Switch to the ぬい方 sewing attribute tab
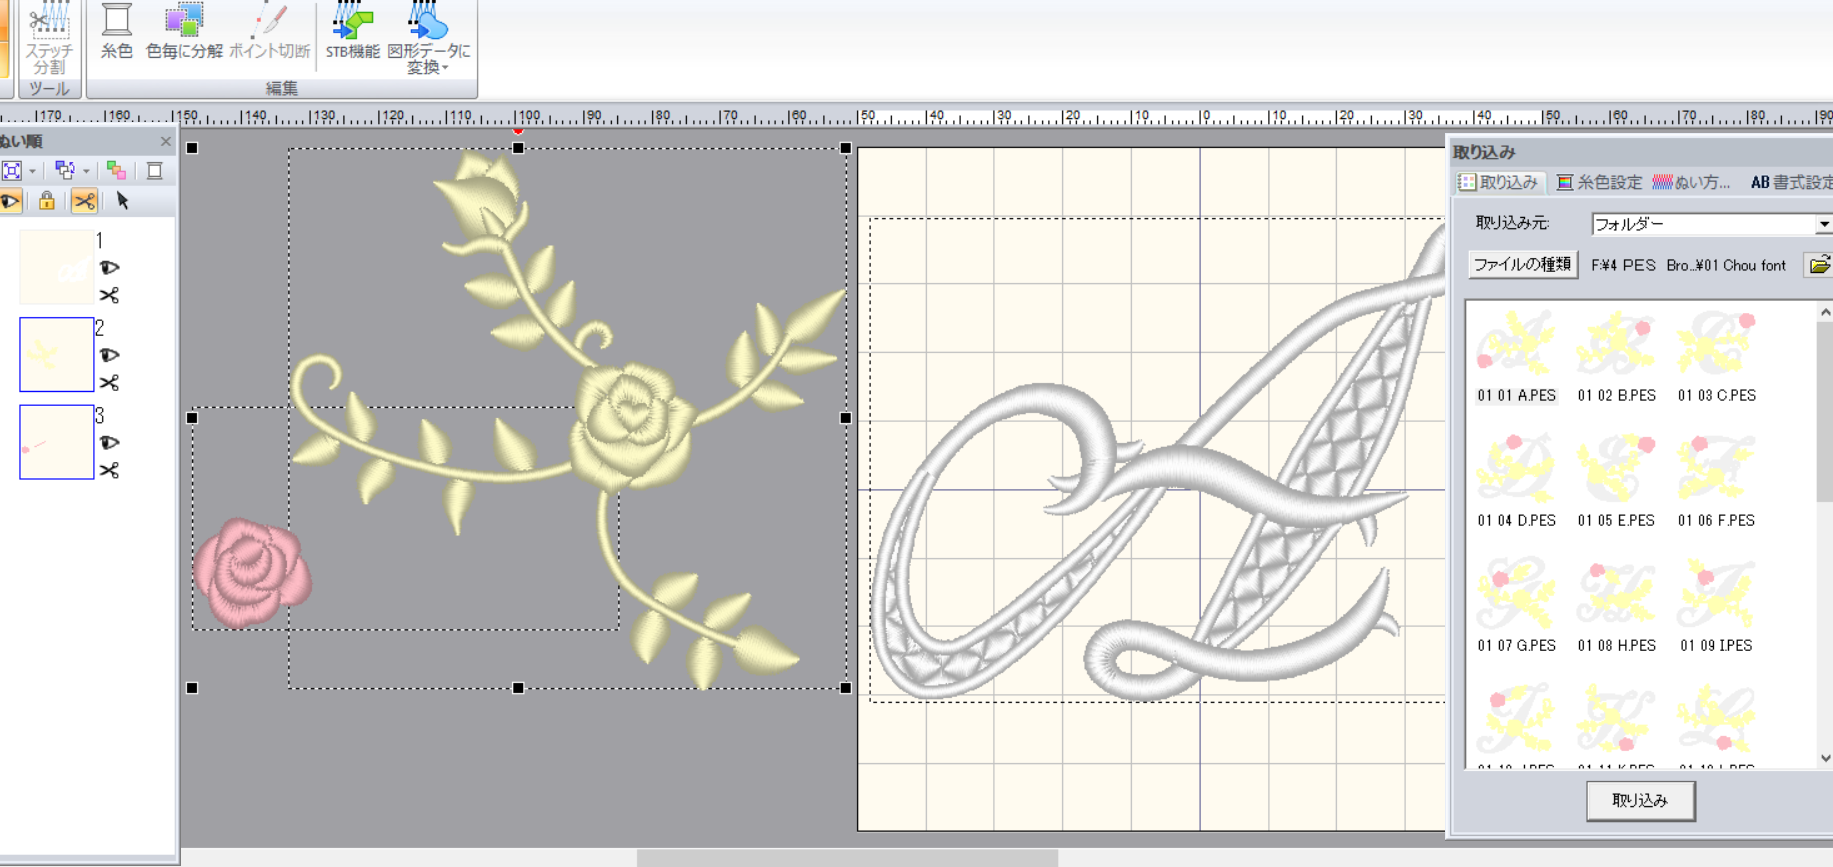Image resolution: width=1833 pixels, height=867 pixels. pyautogui.click(x=1691, y=182)
